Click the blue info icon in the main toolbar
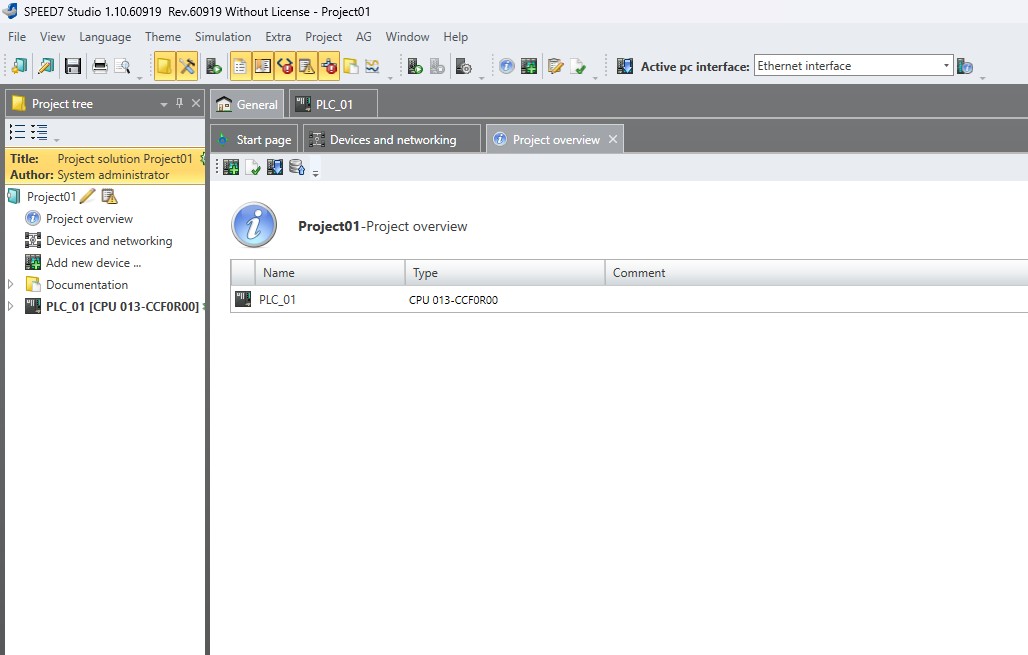 pos(506,66)
